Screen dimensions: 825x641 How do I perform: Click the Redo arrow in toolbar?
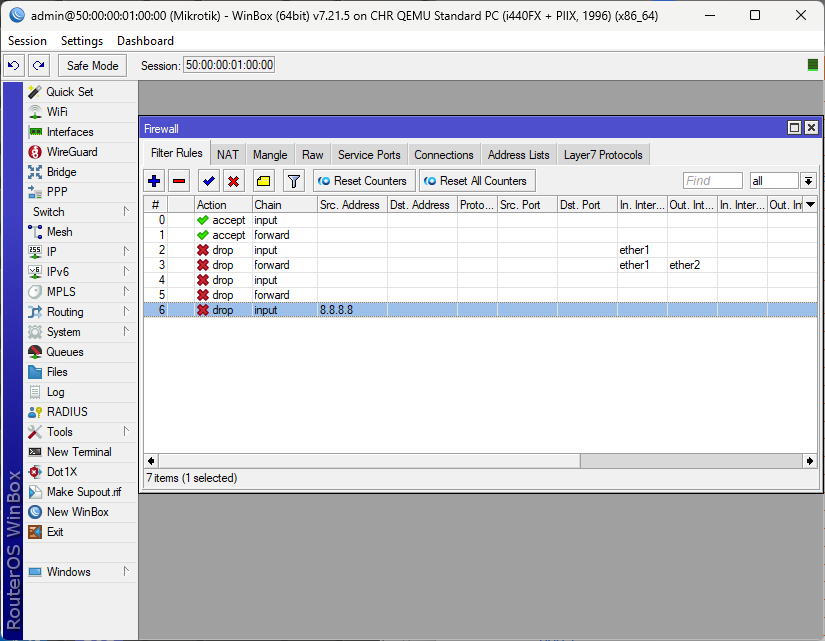pos(38,66)
